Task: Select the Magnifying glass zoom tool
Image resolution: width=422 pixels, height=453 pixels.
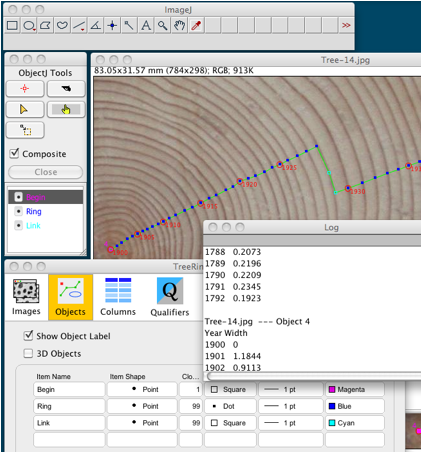Action: [163, 25]
